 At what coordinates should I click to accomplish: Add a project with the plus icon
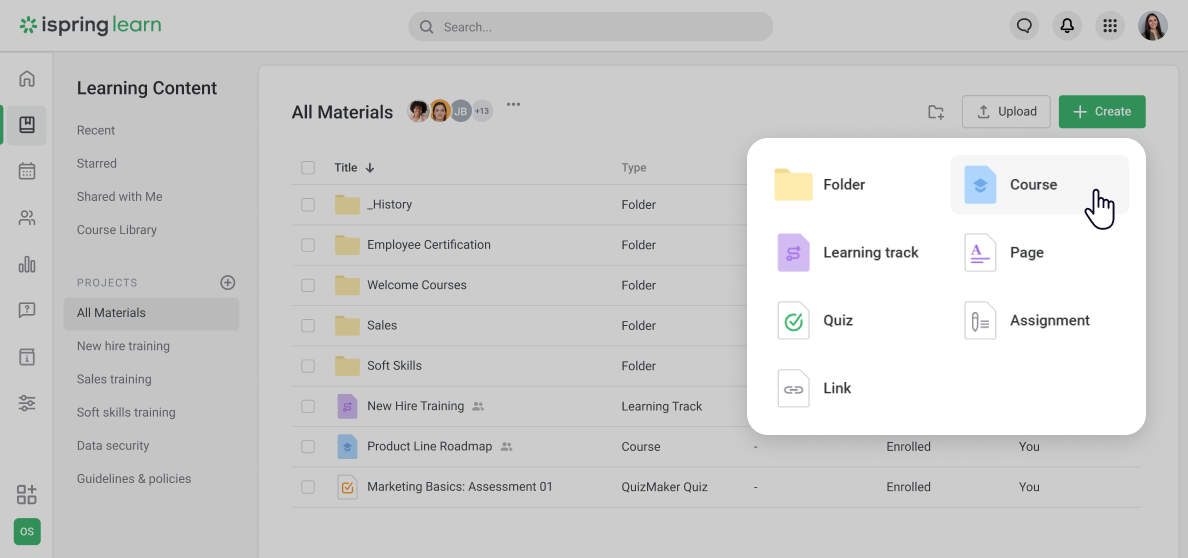point(227,283)
